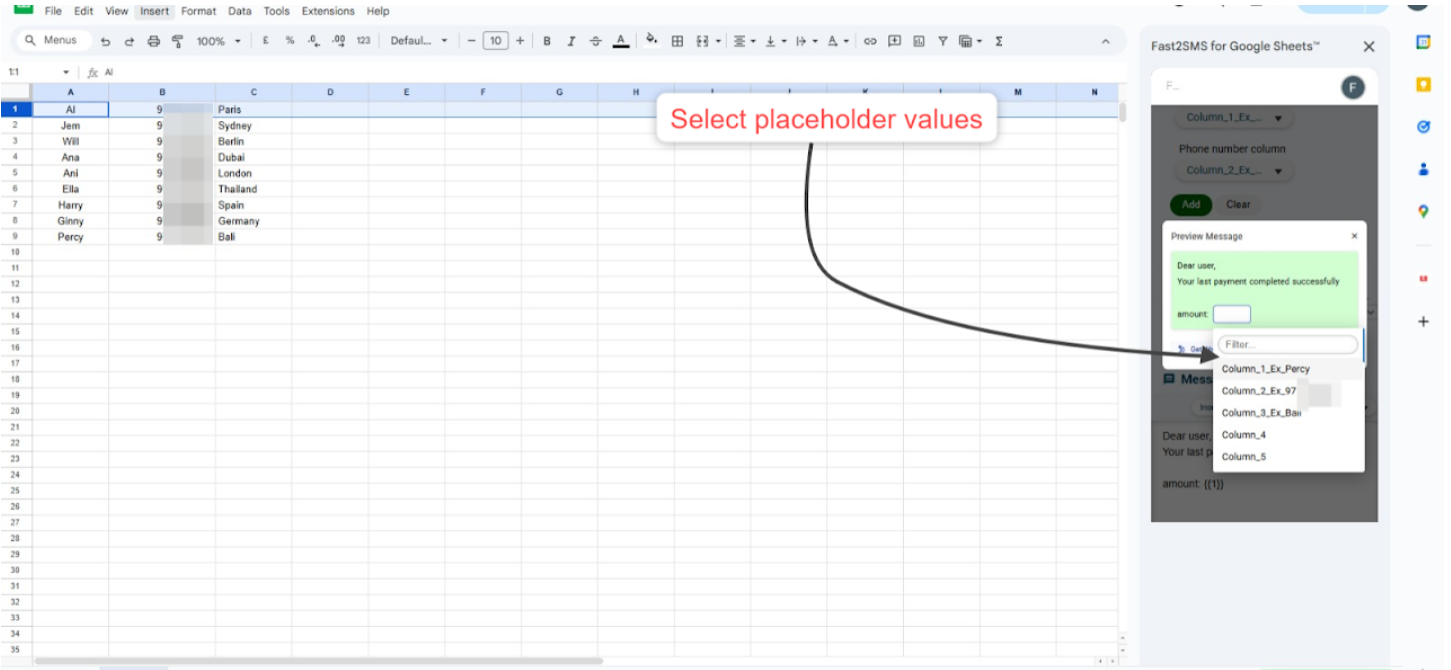Click the Undo arrow in the toolbar

tap(105, 41)
